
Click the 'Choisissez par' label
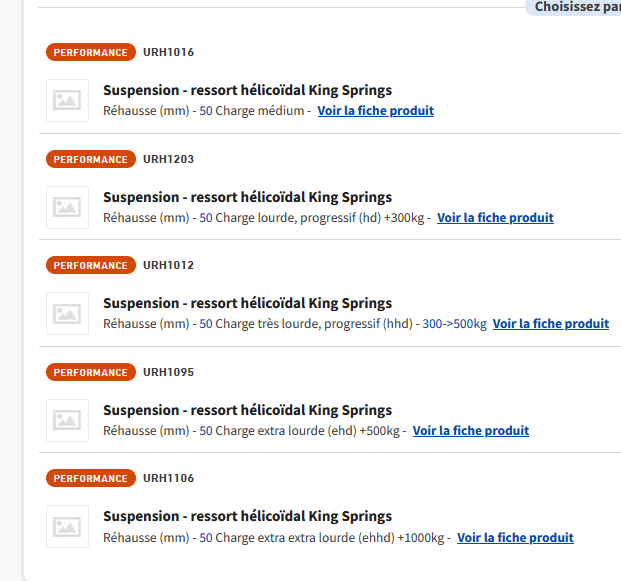coord(576,7)
